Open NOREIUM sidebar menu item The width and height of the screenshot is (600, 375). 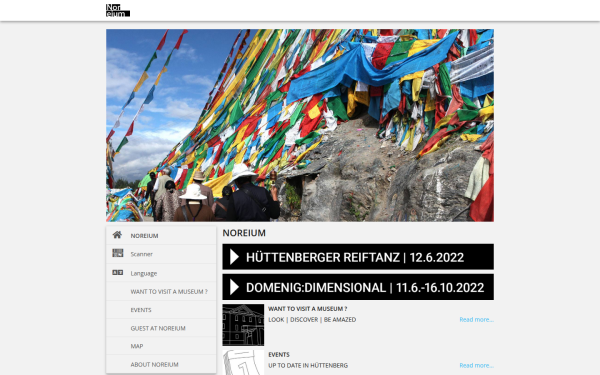[x=161, y=235]
